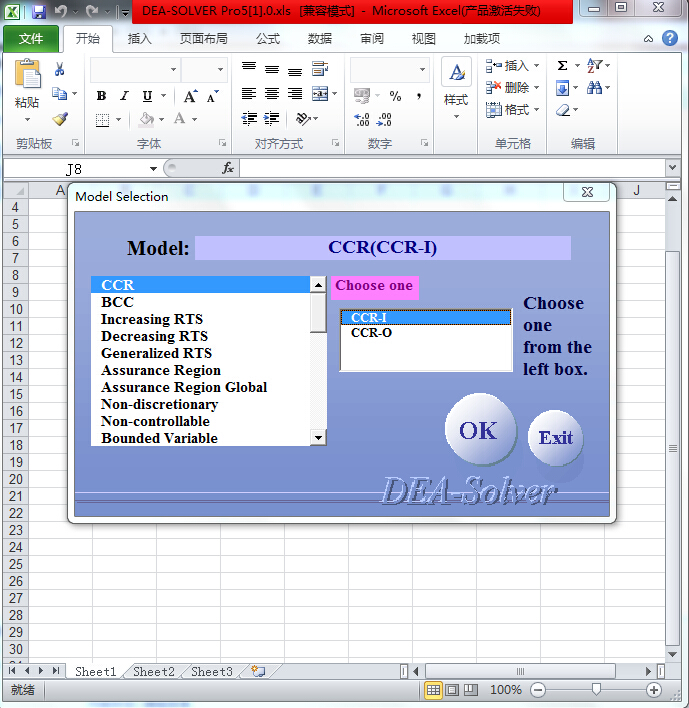
Task: Click the Cut scissors icon
Action: point(59,69)
